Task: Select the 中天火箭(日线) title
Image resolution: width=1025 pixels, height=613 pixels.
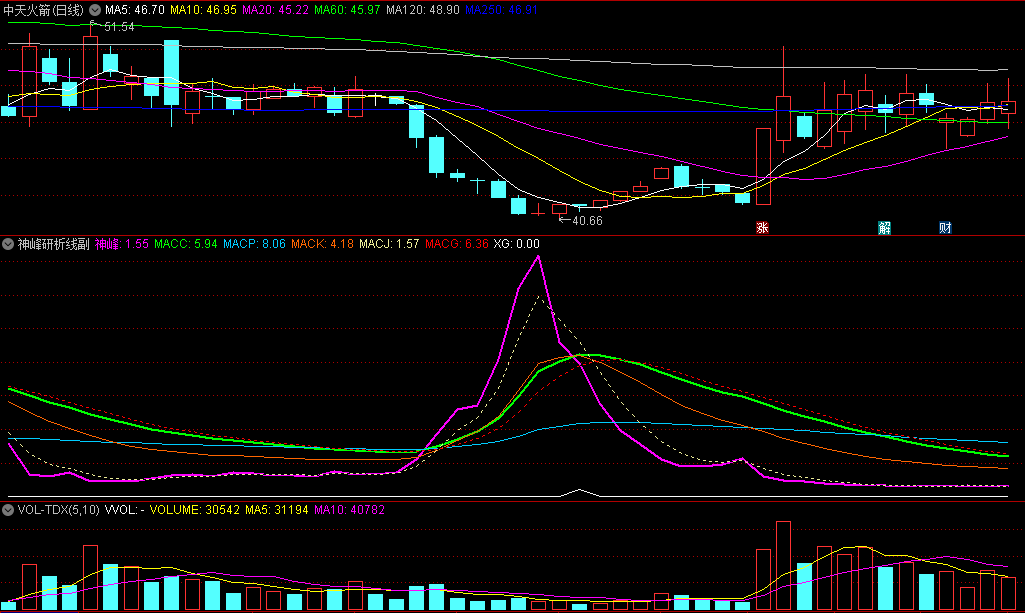Action: [x=44, y=10]
